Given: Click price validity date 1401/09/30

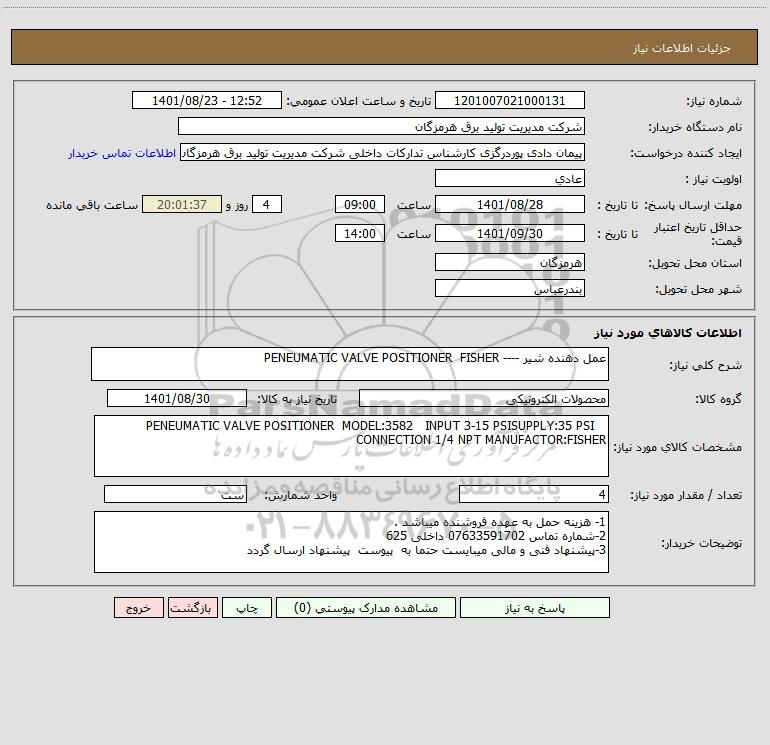Looking at the screenshot, I should point(510,233).
